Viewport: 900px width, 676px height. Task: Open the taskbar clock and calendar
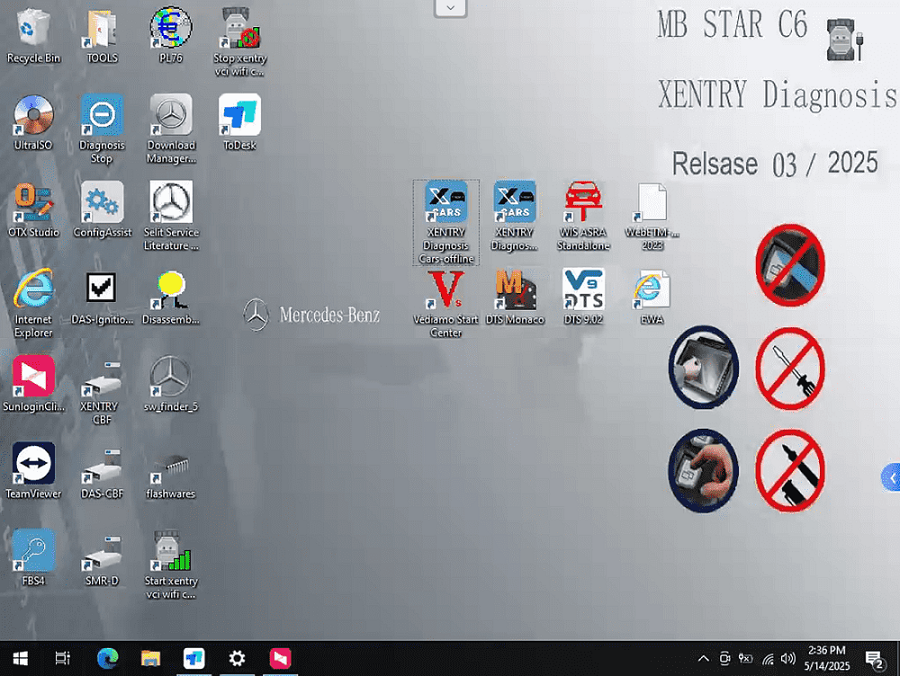tap(827, 658)
